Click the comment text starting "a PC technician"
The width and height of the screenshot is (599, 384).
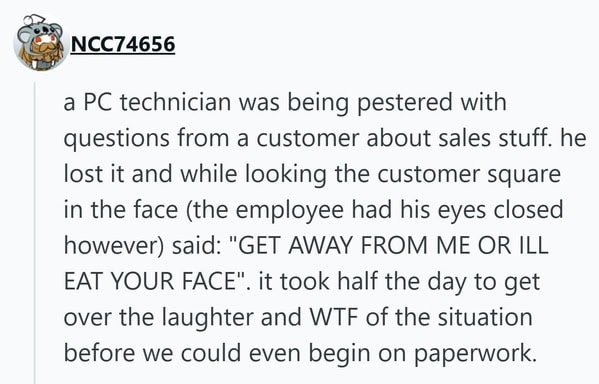coord(325,228)
